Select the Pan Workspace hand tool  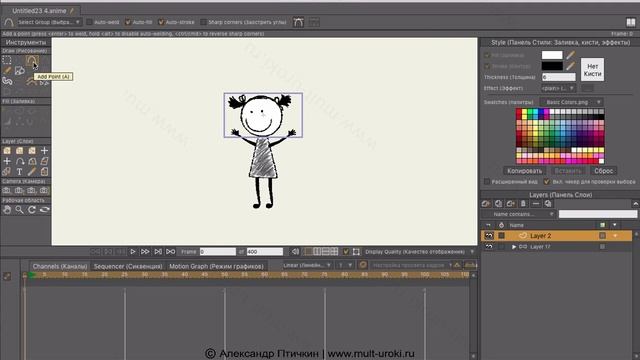(x=7, y=210)
